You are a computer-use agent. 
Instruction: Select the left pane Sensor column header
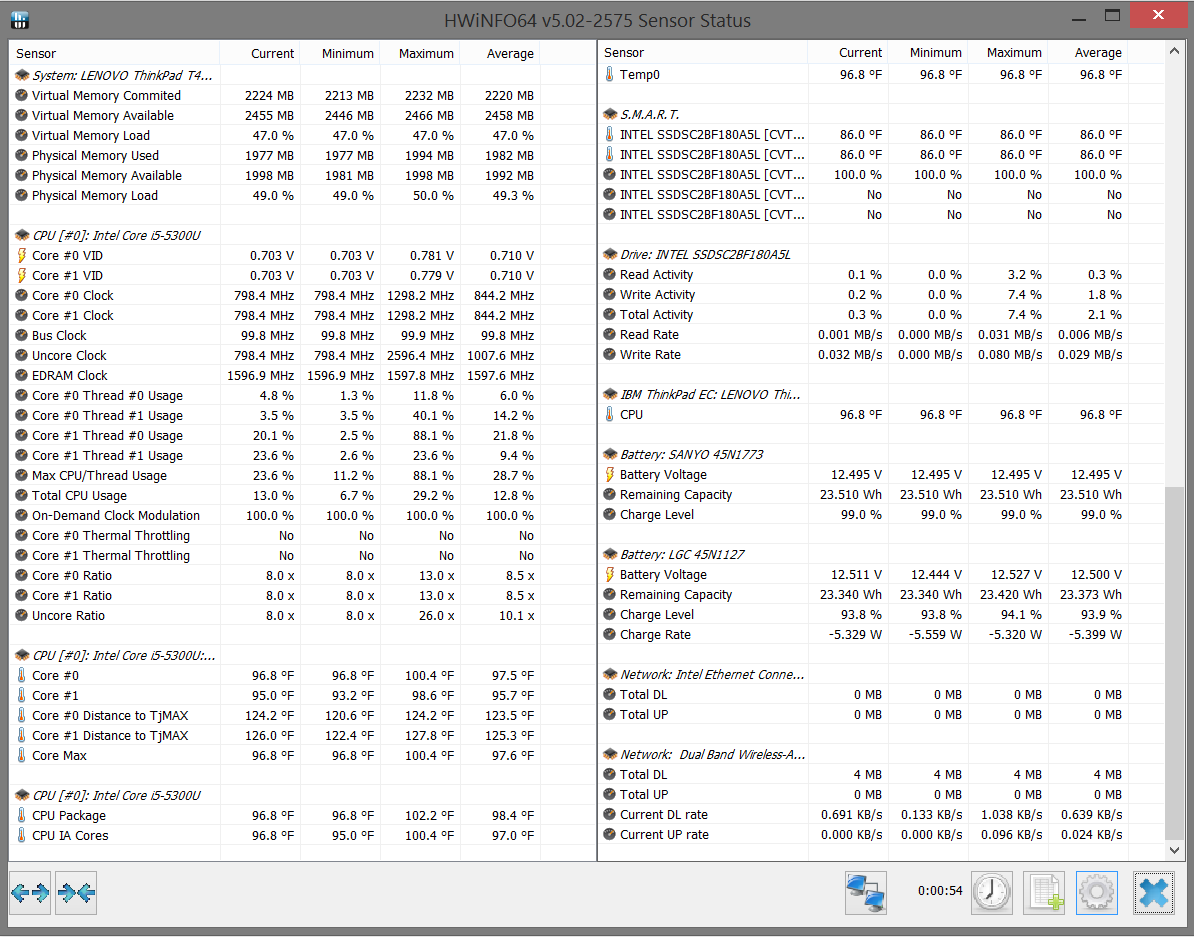[x=114, y=53]
